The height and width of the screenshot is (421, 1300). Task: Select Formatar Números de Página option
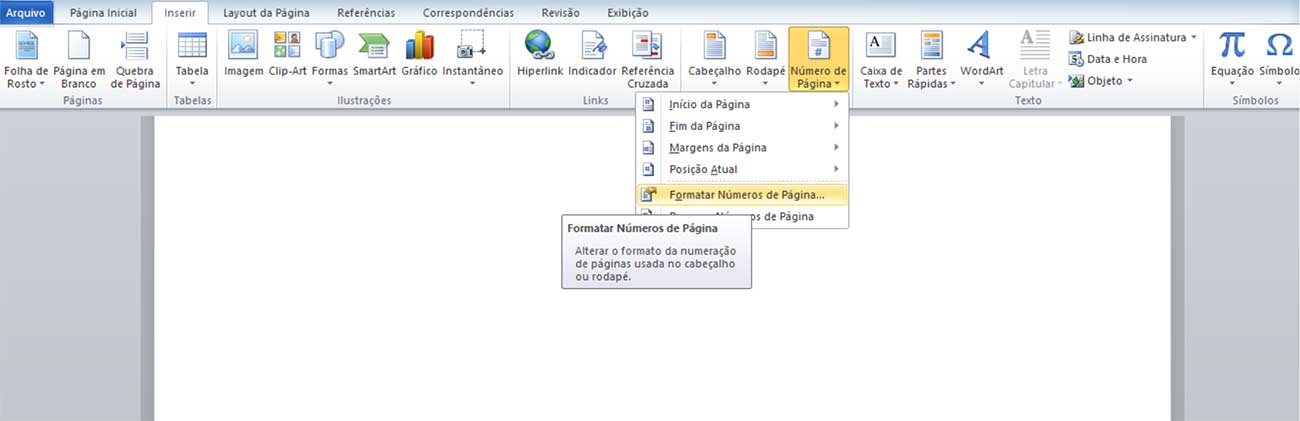[x=742, y=194]
